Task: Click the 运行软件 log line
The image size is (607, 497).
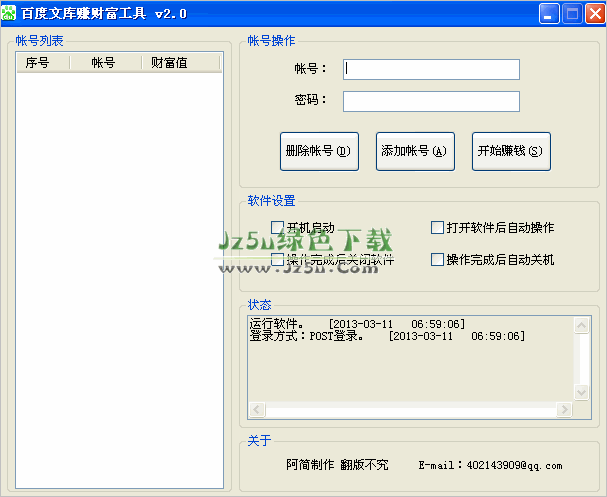Action: [x=357, y=324]
